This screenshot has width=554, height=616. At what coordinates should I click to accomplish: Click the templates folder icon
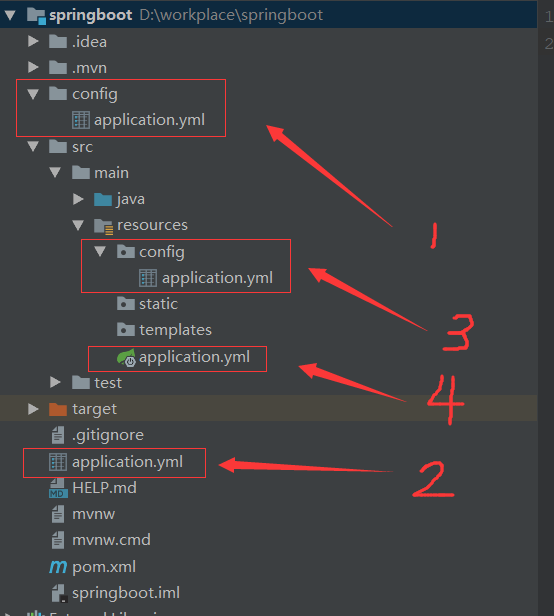(x=126, y=329)
